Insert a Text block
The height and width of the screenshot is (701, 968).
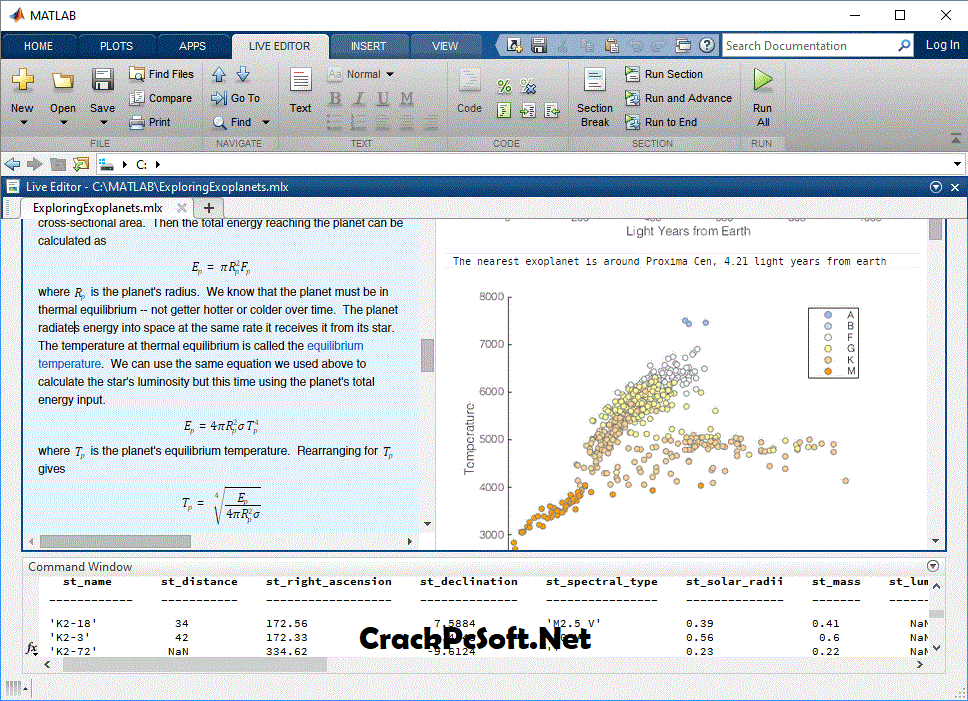point(301,91)
